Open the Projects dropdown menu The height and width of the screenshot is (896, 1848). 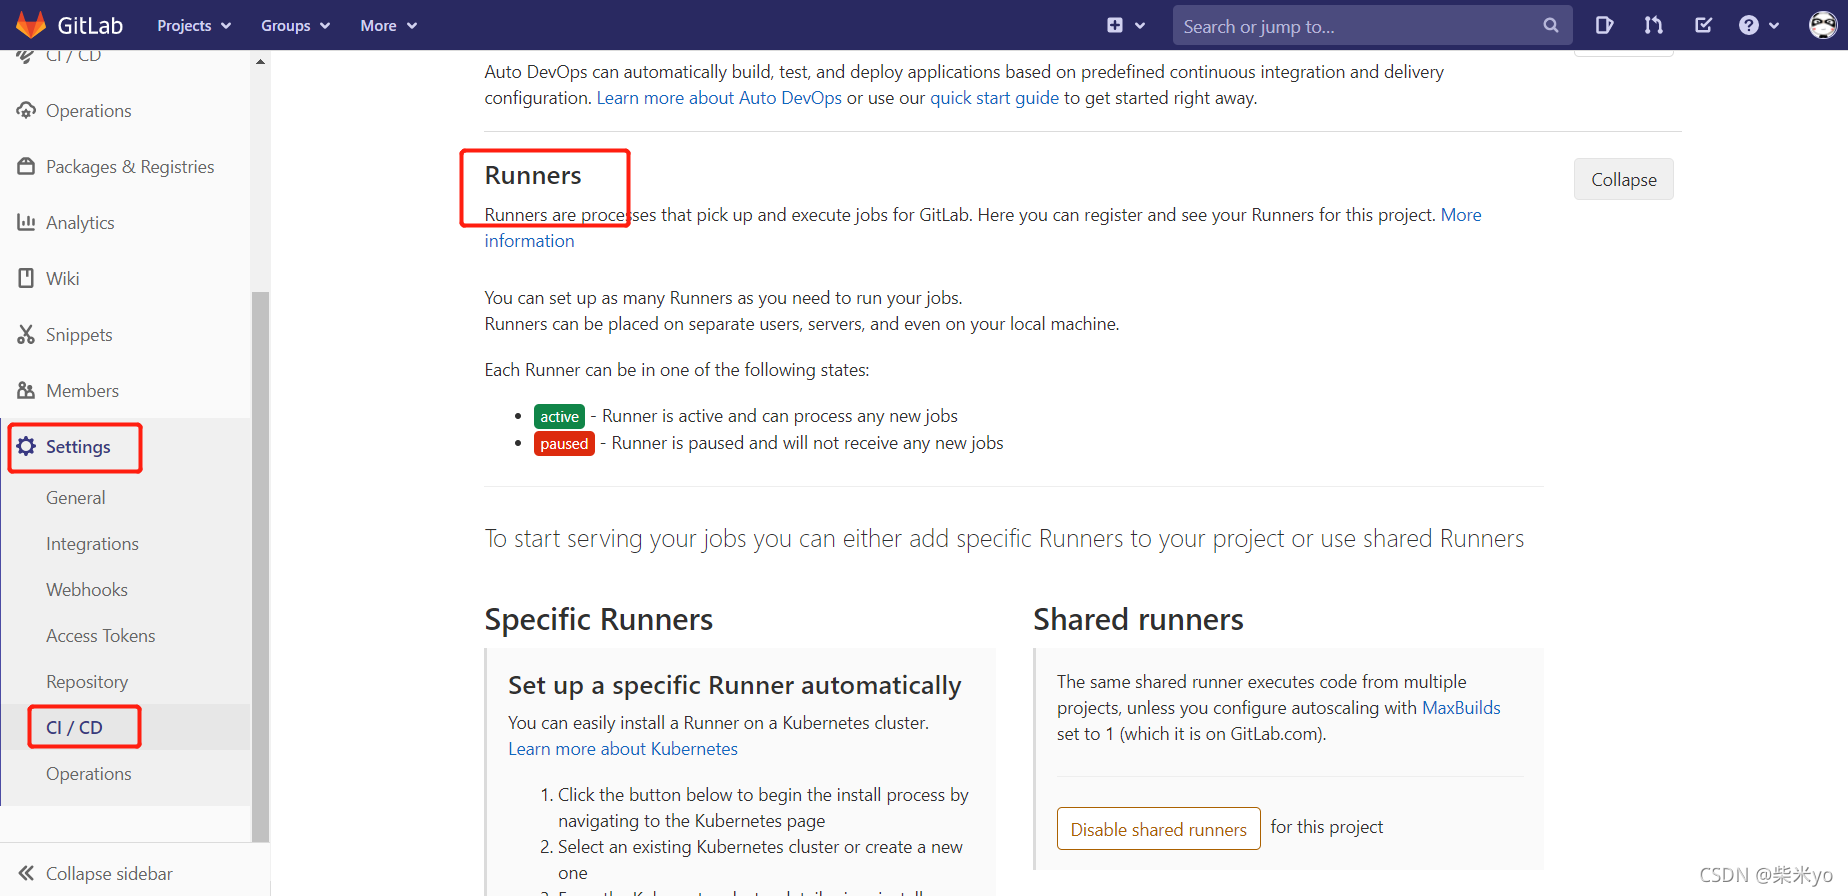pyautogui.click(x=194, y=26)
